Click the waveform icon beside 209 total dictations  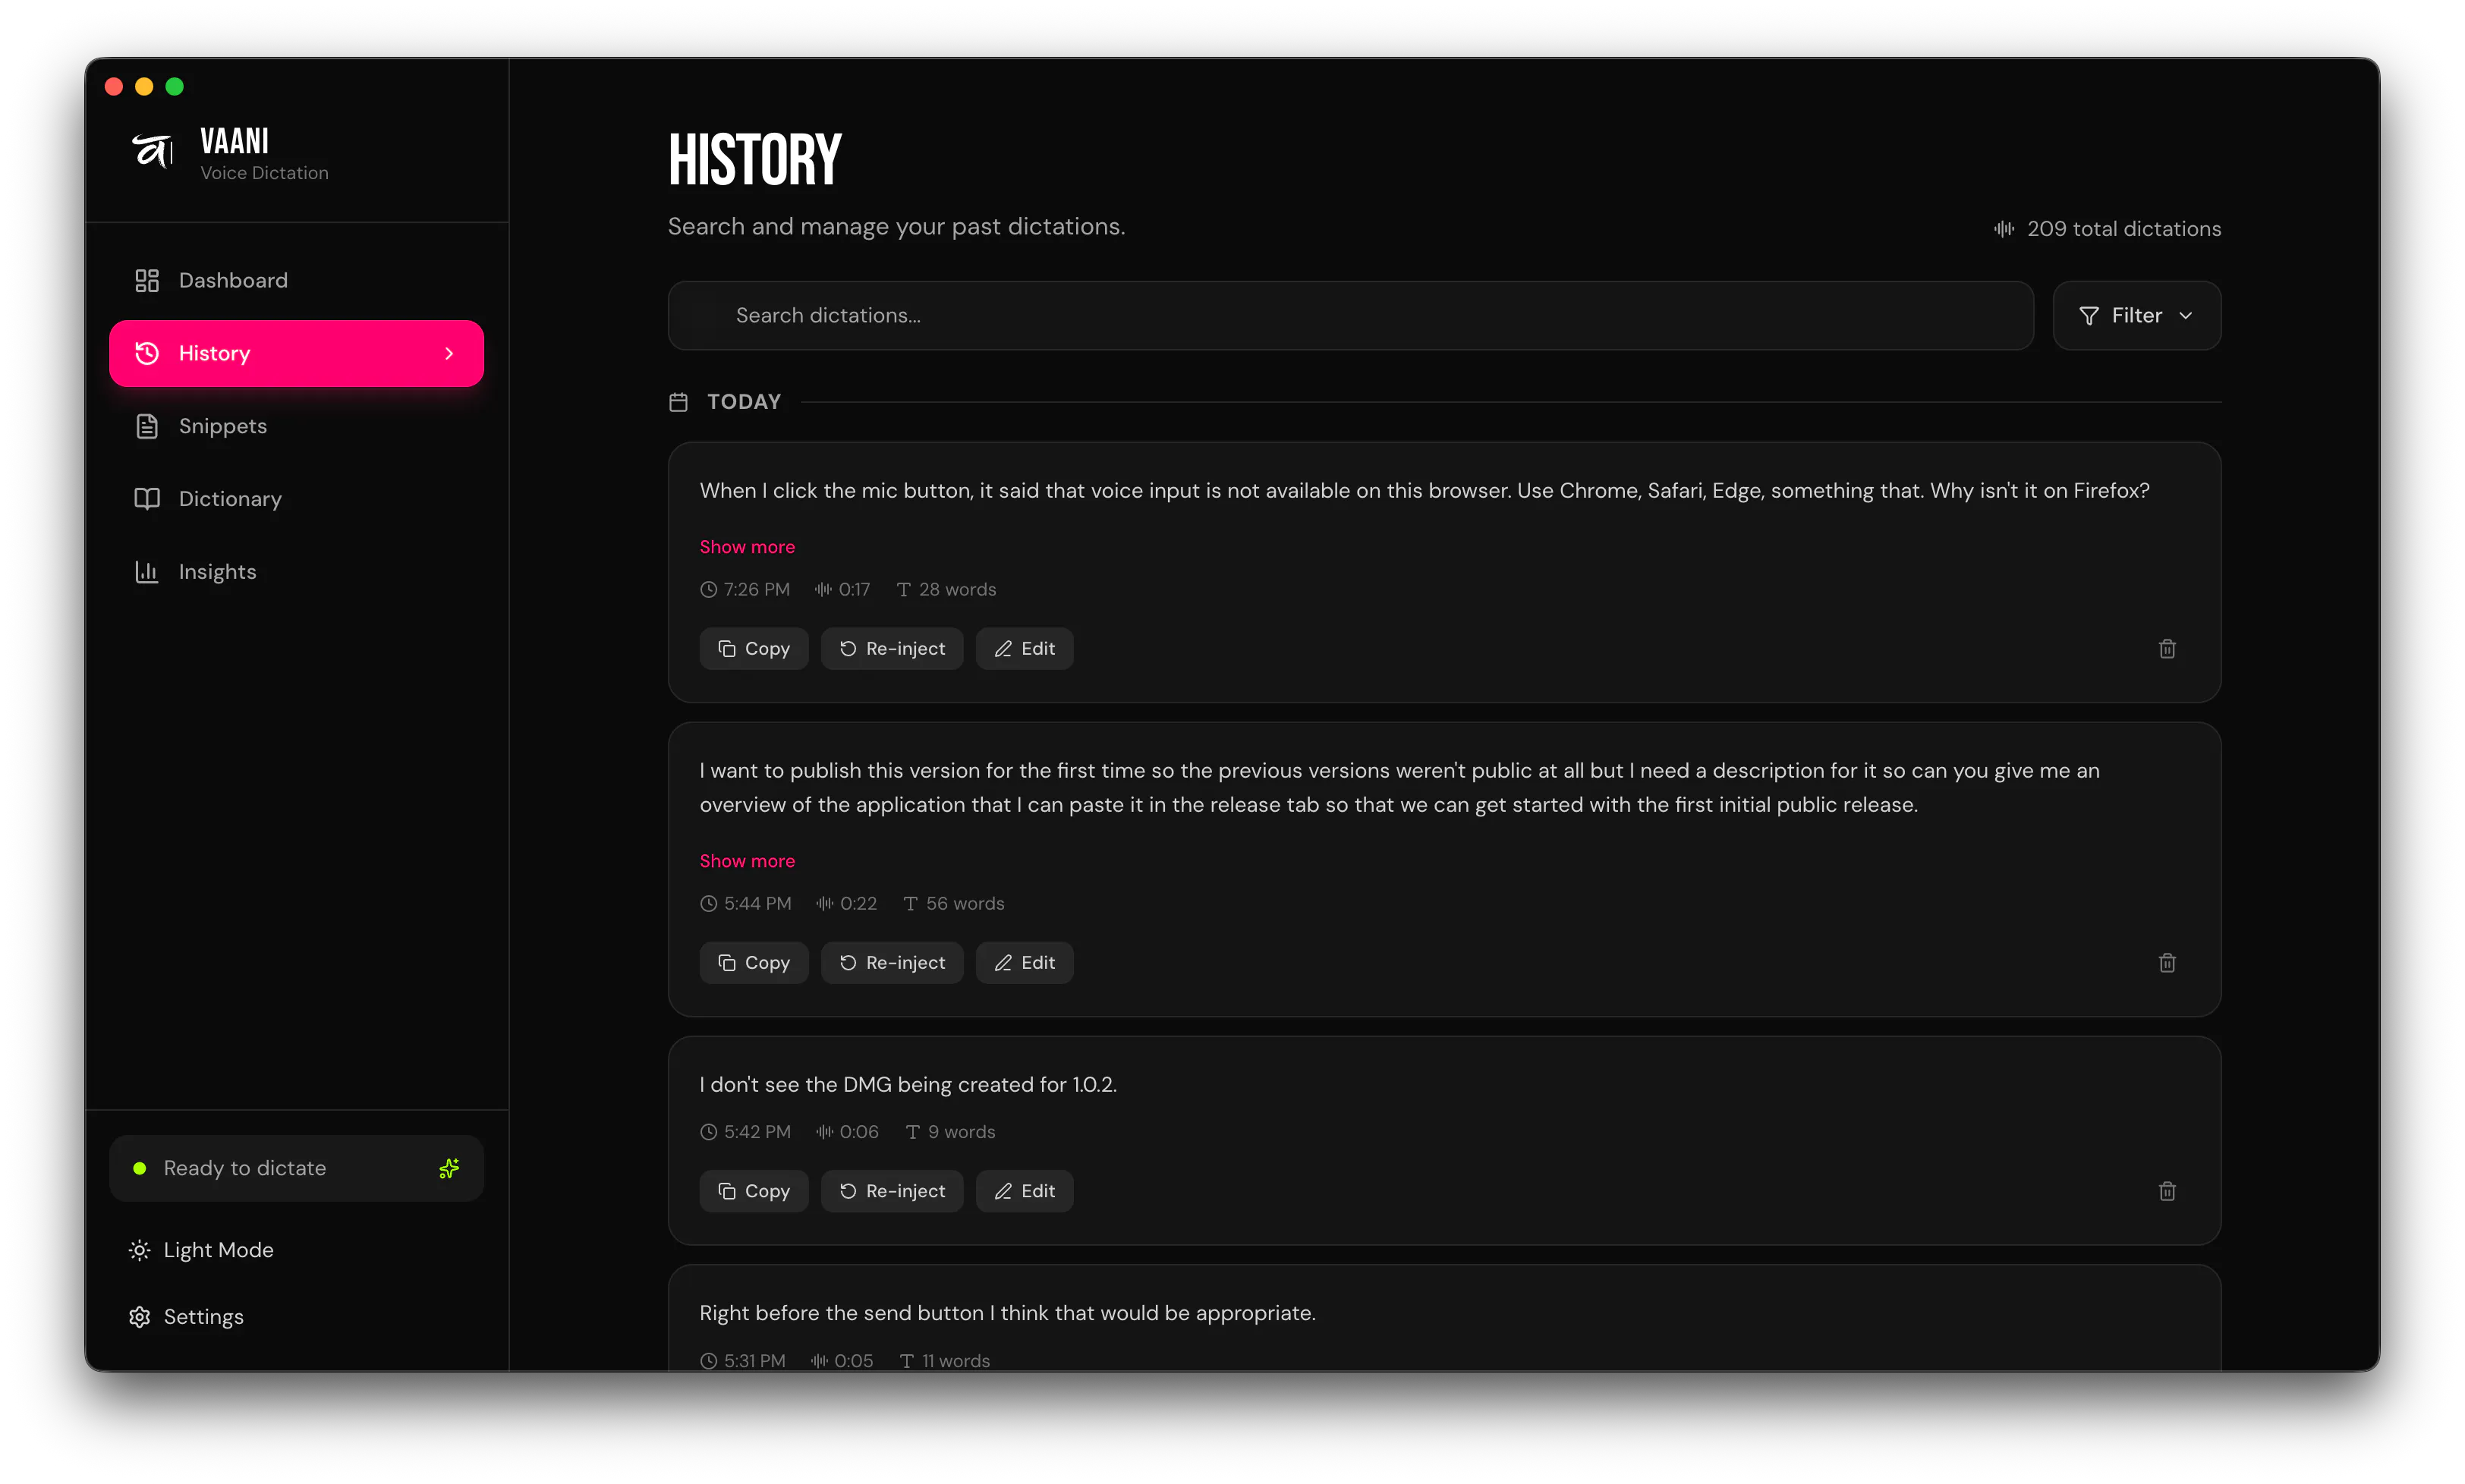[2003, 228]
